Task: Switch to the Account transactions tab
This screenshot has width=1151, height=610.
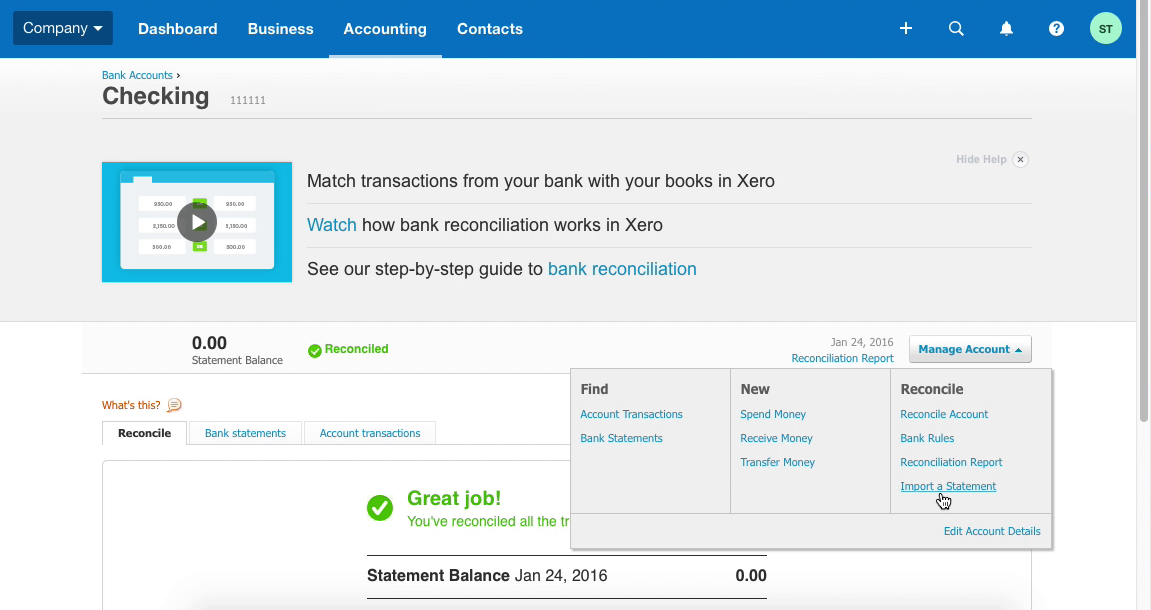Action: [x=370, y=433]
